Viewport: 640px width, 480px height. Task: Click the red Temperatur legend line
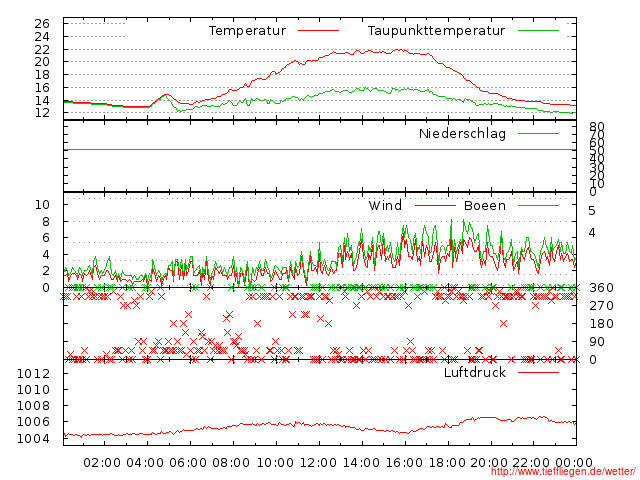[318, 31]
